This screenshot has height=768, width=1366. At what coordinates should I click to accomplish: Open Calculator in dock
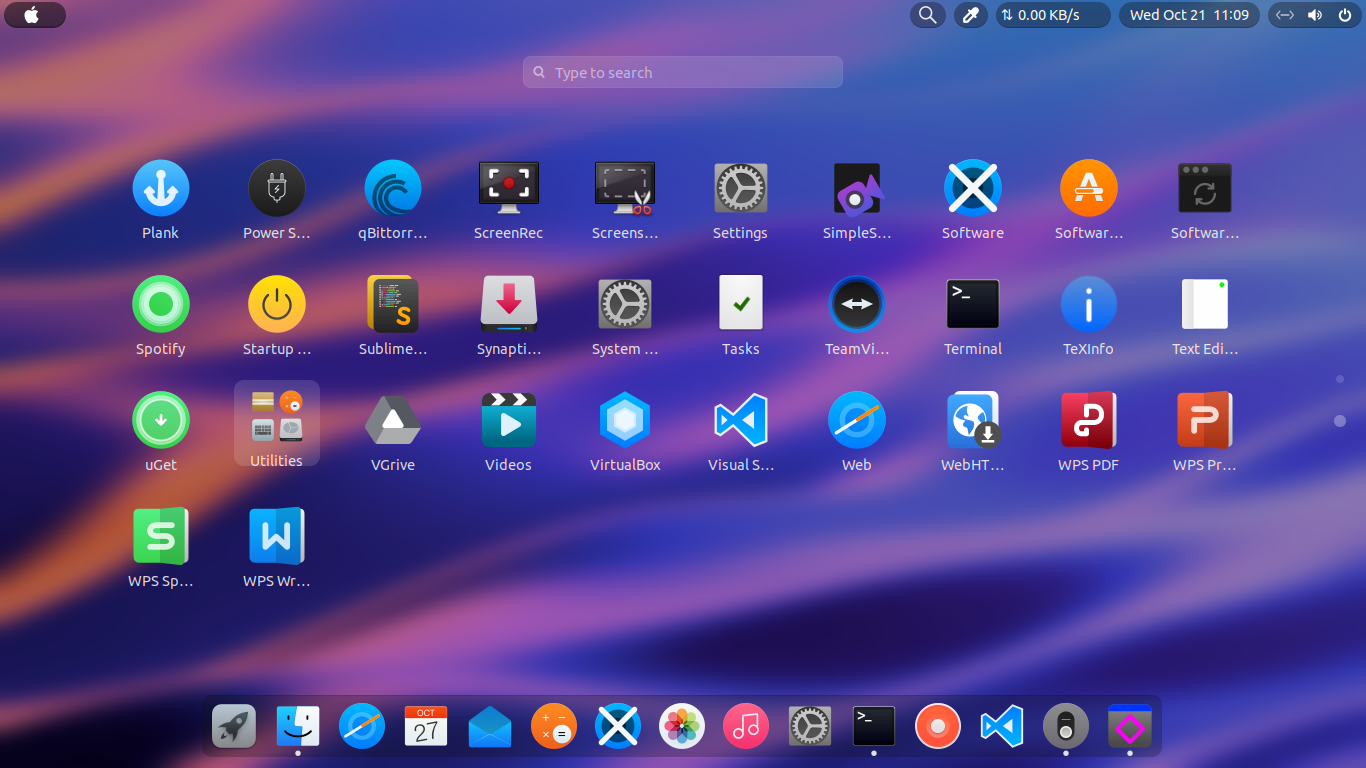coord(554,726)
